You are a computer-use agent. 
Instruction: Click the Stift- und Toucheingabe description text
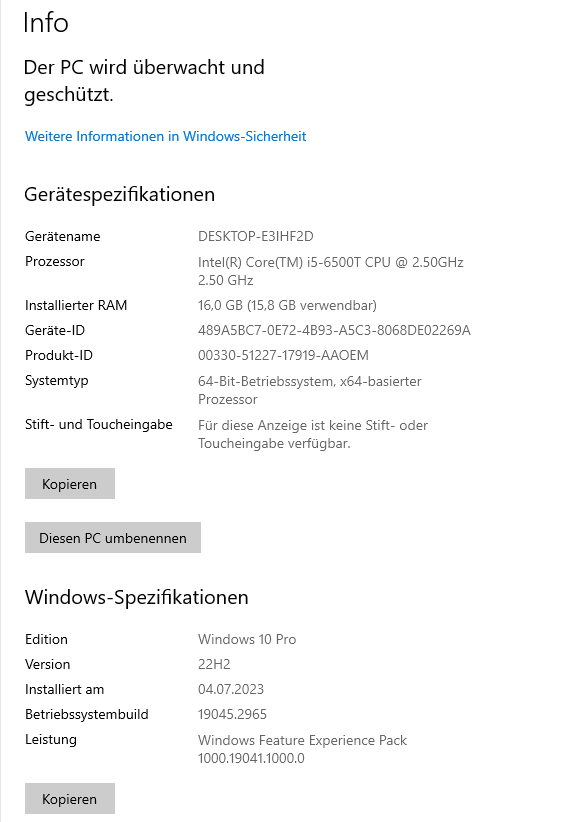click(313, 434)
